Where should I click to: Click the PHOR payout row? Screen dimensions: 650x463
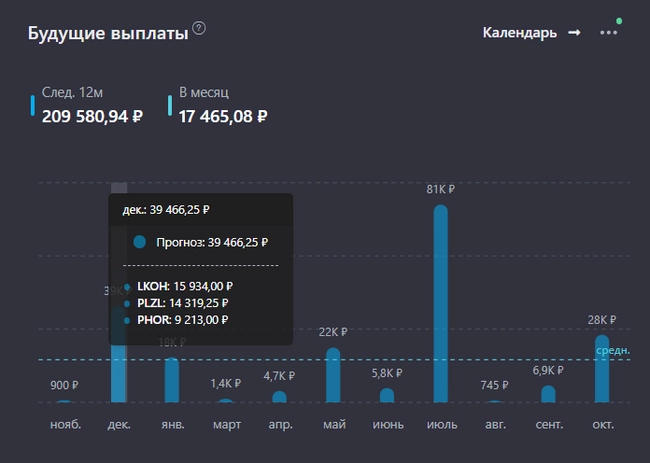(180, 320)
